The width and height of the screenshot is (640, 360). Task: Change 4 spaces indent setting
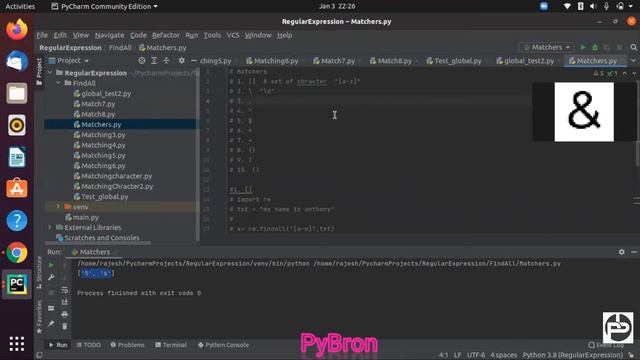point(504,355)
